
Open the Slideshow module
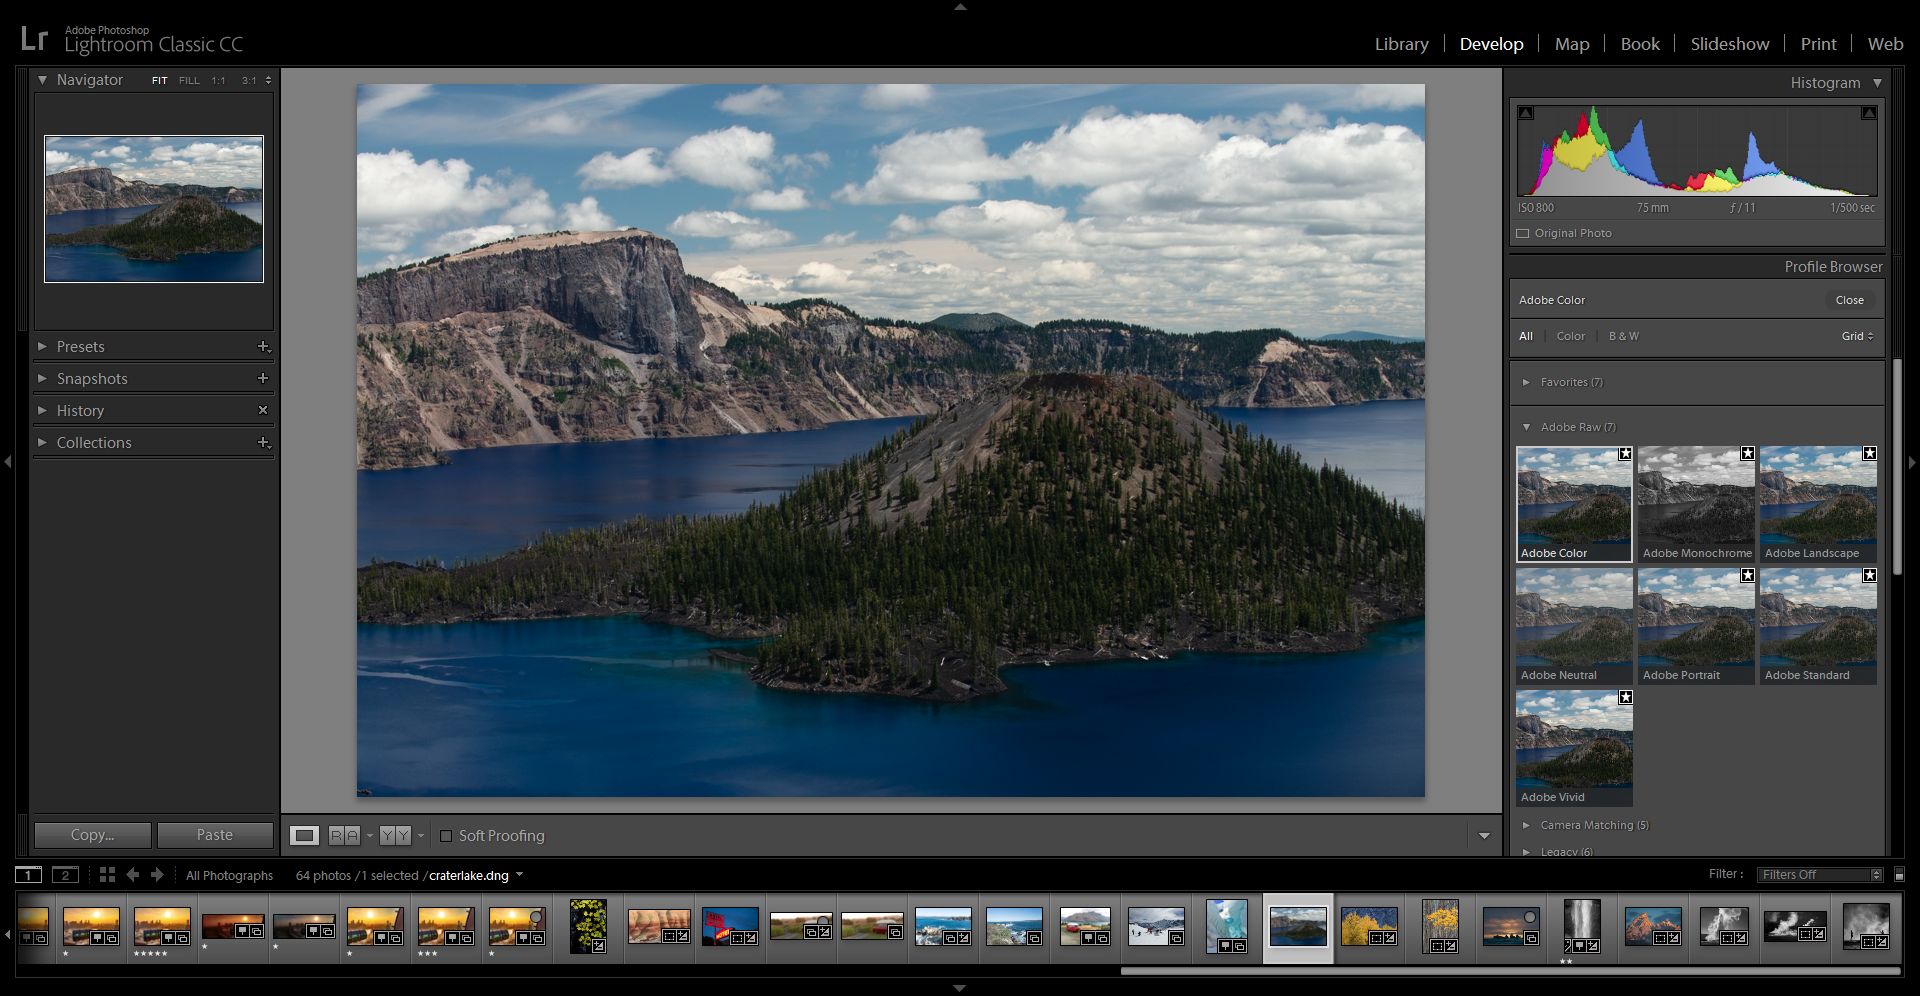(x=1729, y=43)
